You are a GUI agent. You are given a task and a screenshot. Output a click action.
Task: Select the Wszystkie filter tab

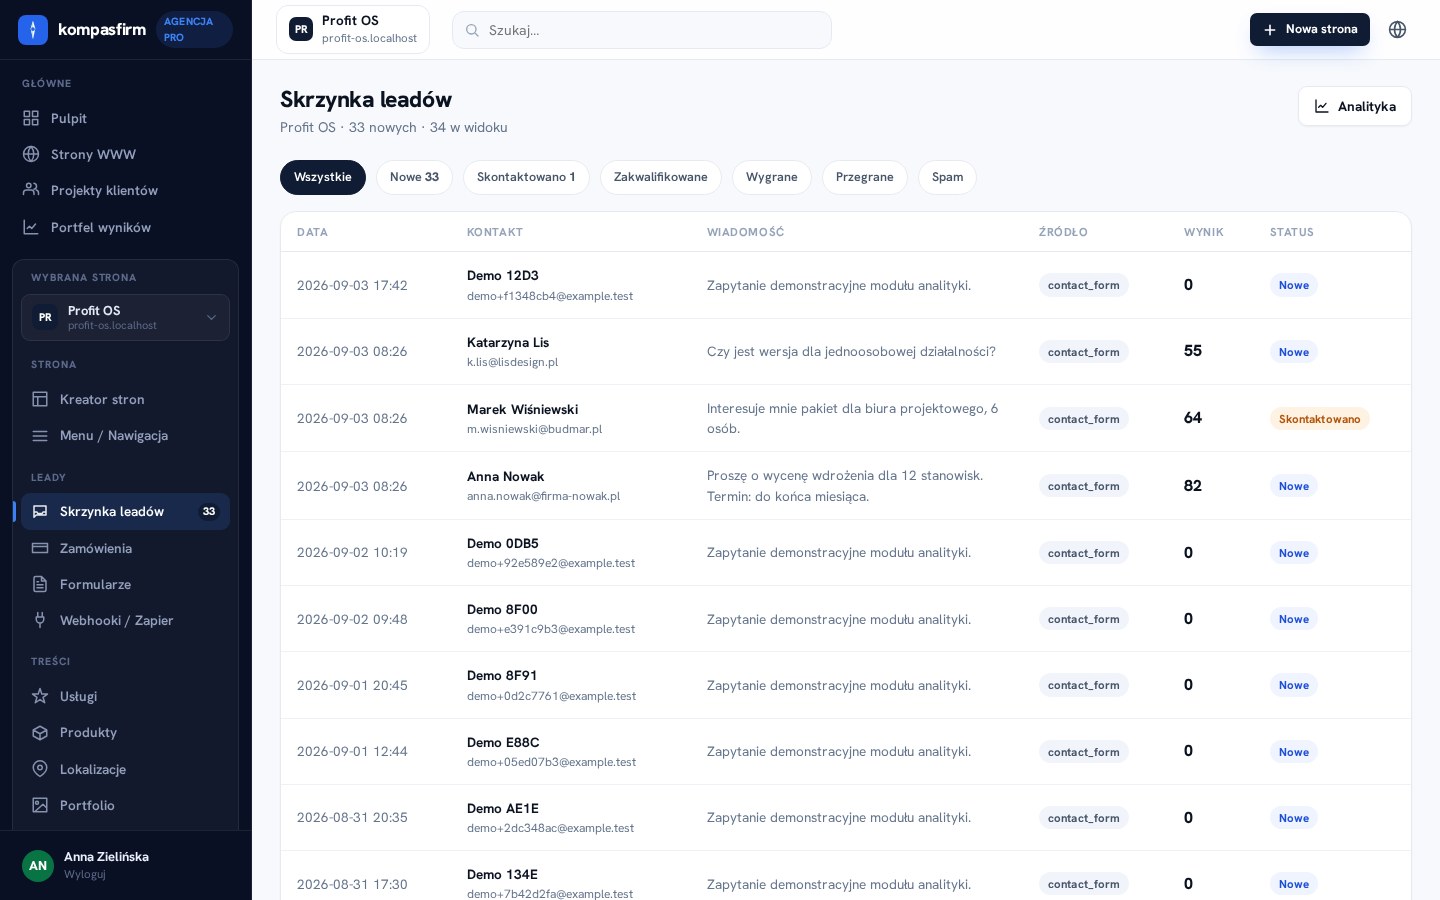coord(323,177)
